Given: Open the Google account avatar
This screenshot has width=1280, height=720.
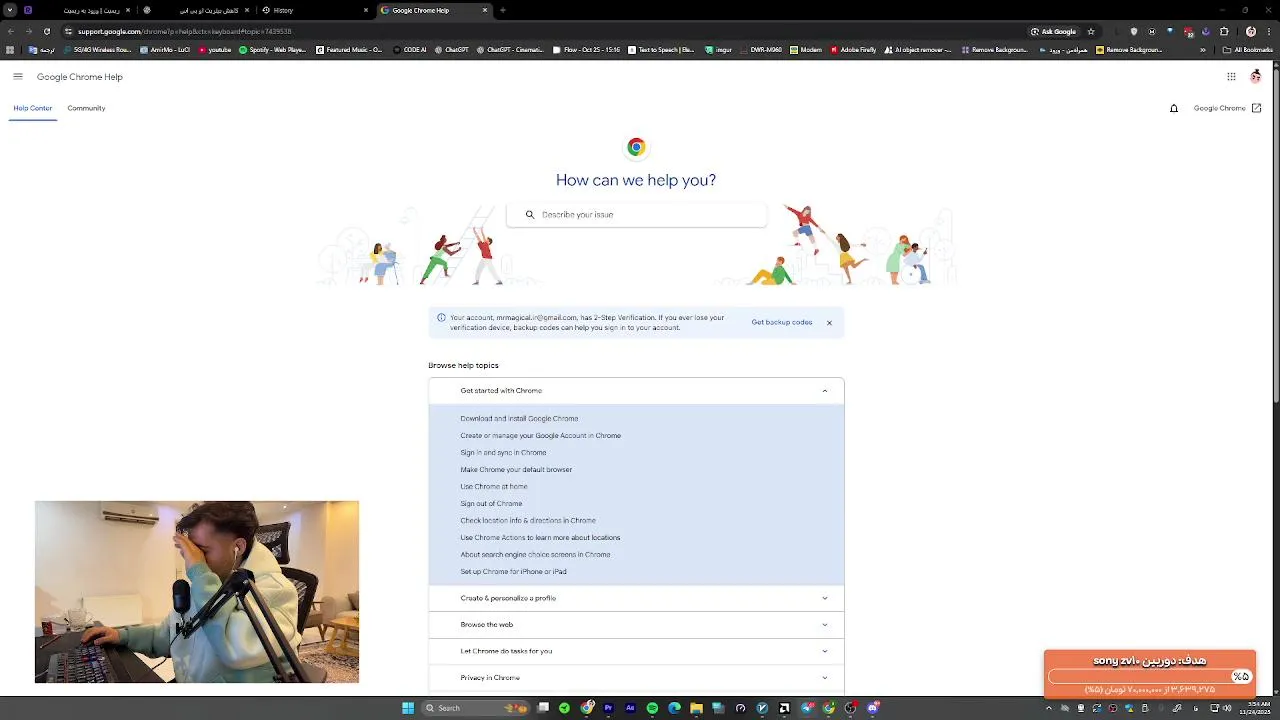Looking at the screenshot, I should pos(1255,77).
